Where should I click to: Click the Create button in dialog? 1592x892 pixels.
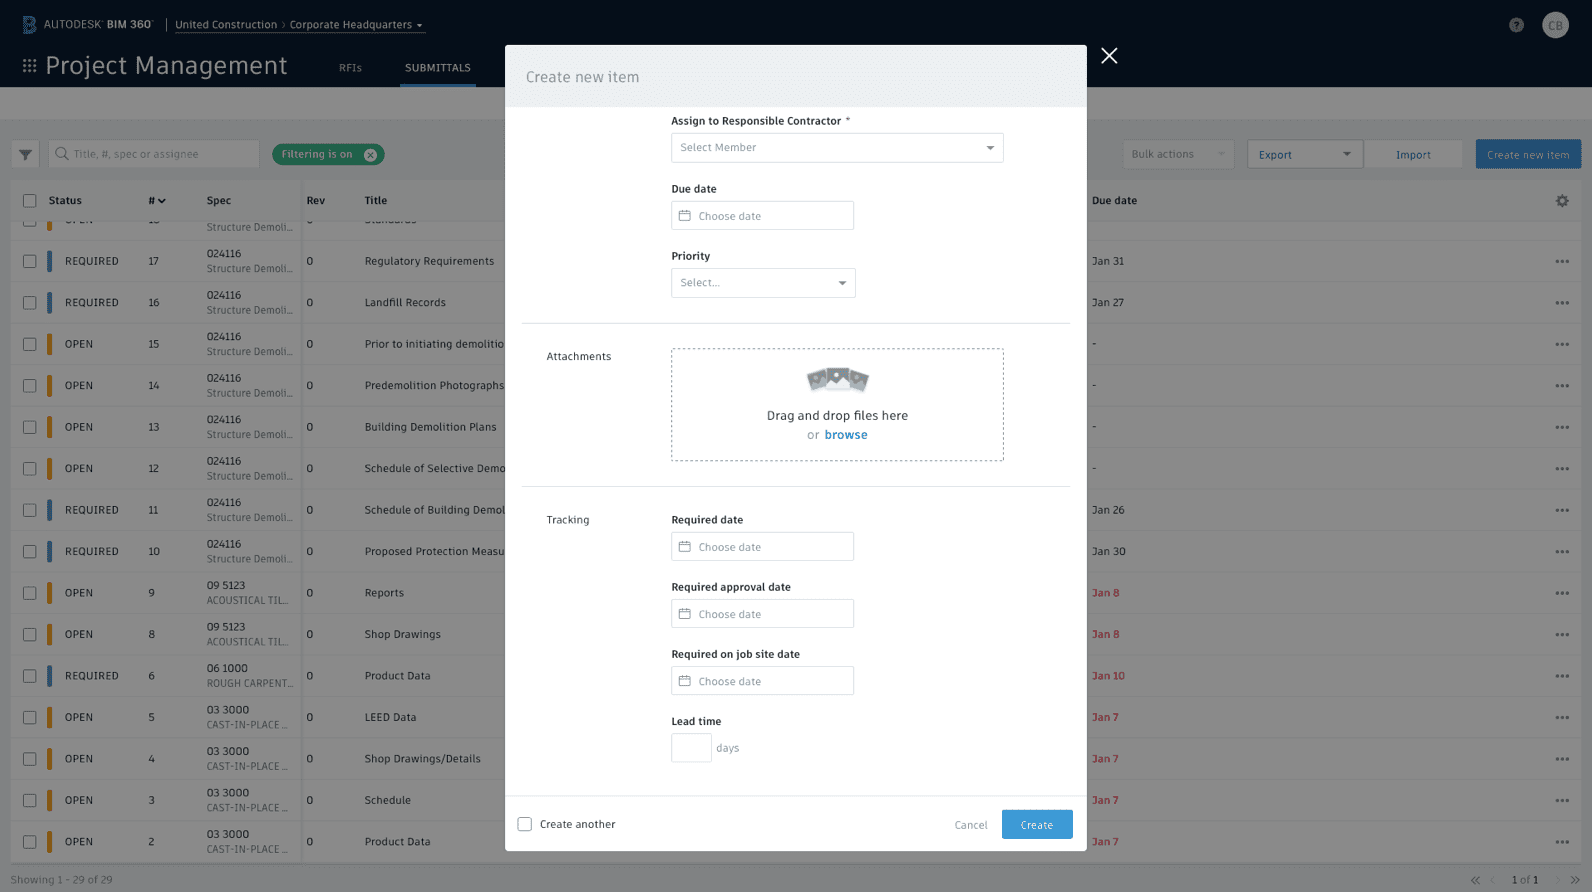(x=1037, y=825)
